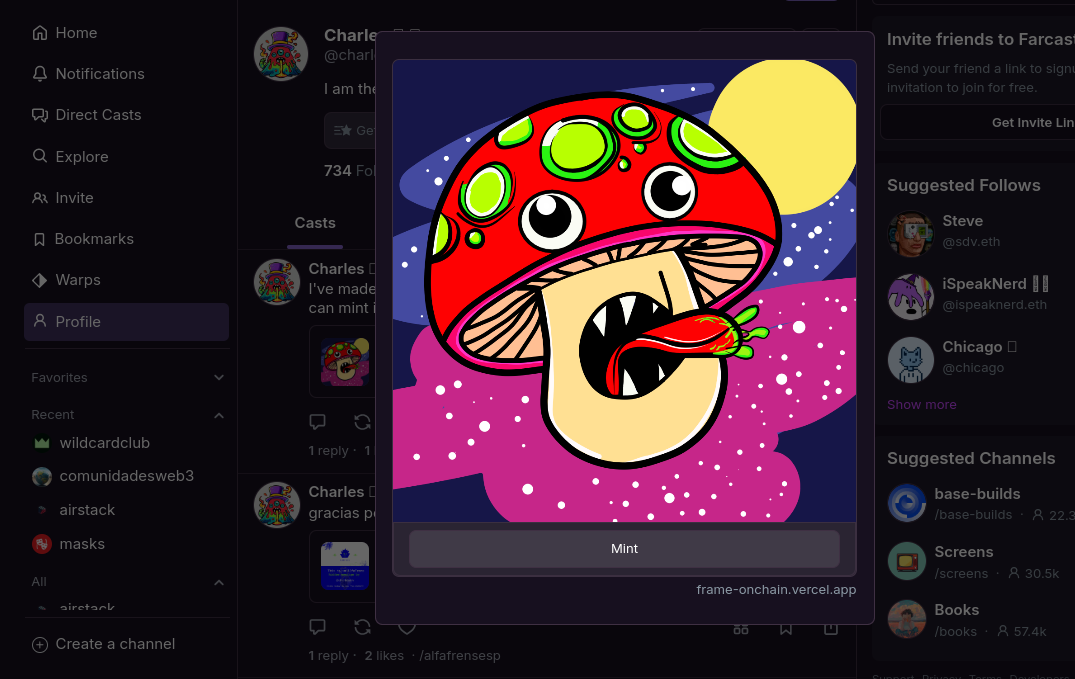
Task: Open Steve's avatar in Suggested Follows
Action: pos(910,233)
